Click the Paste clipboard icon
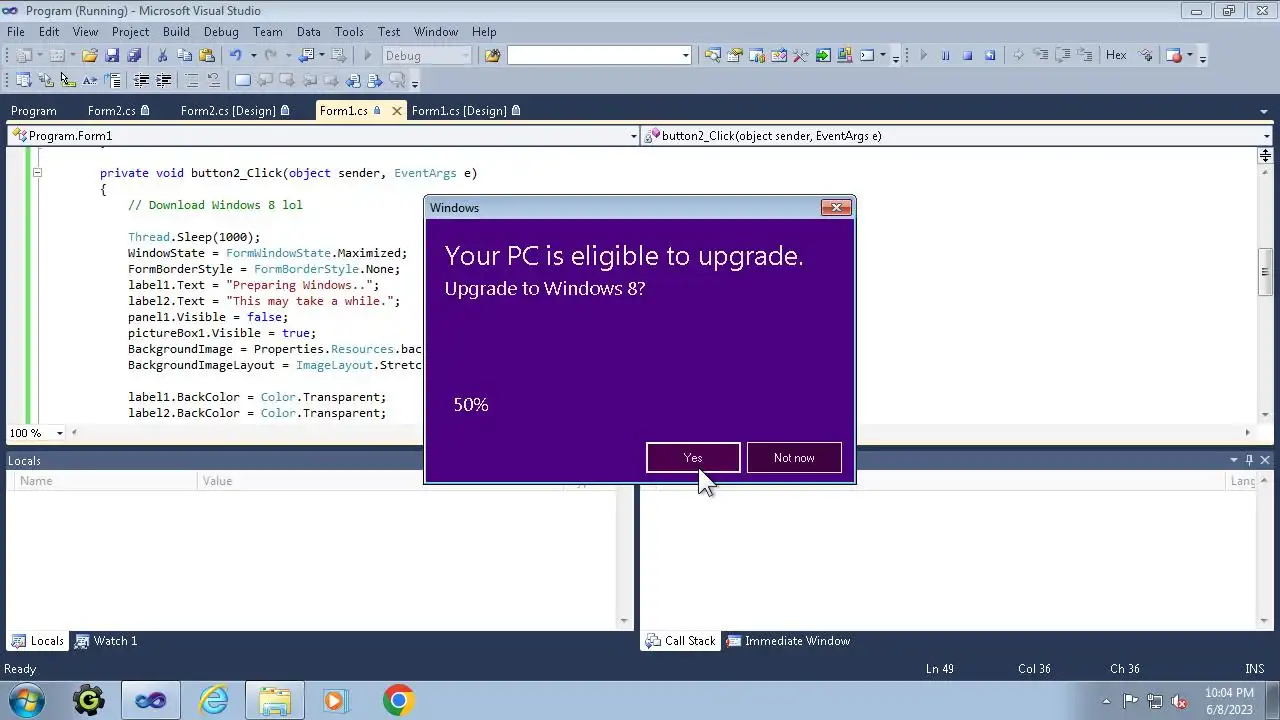Screen dimensions: 1280x720 [207, 56]
